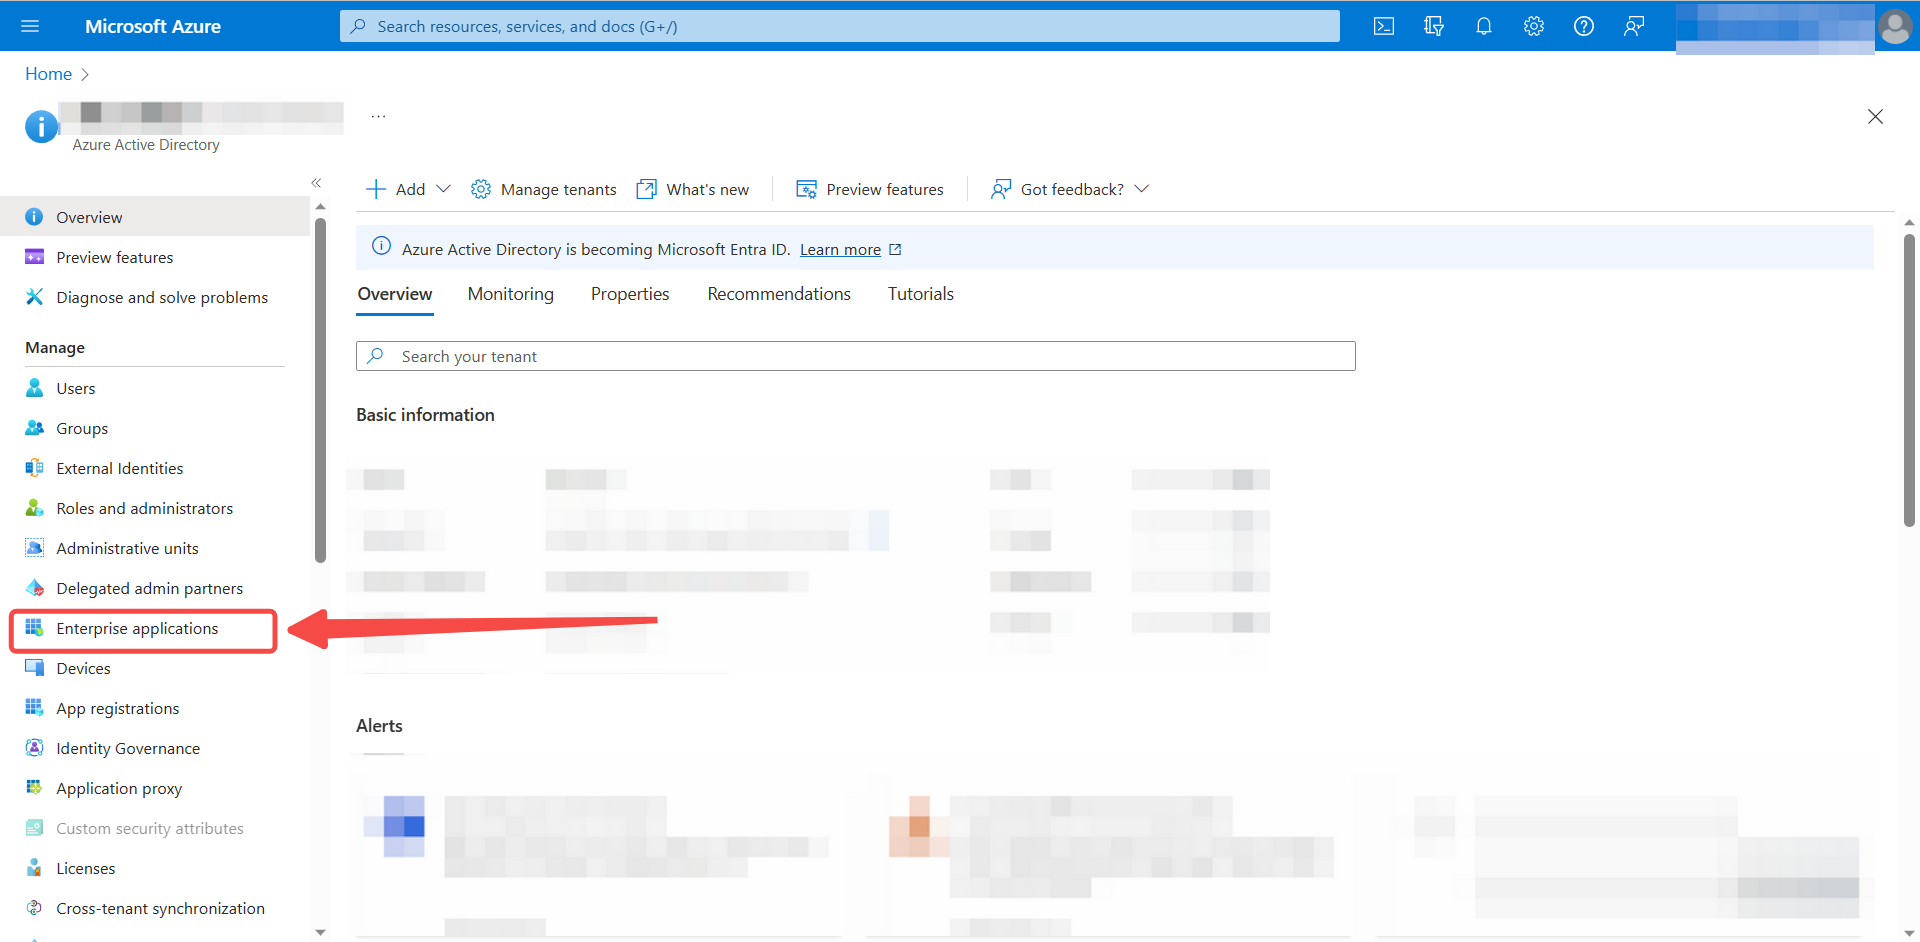Open the Directories and subscriptions filter icon
The height and width of the screenshot is (942, 1920).
pos(1434,26)
